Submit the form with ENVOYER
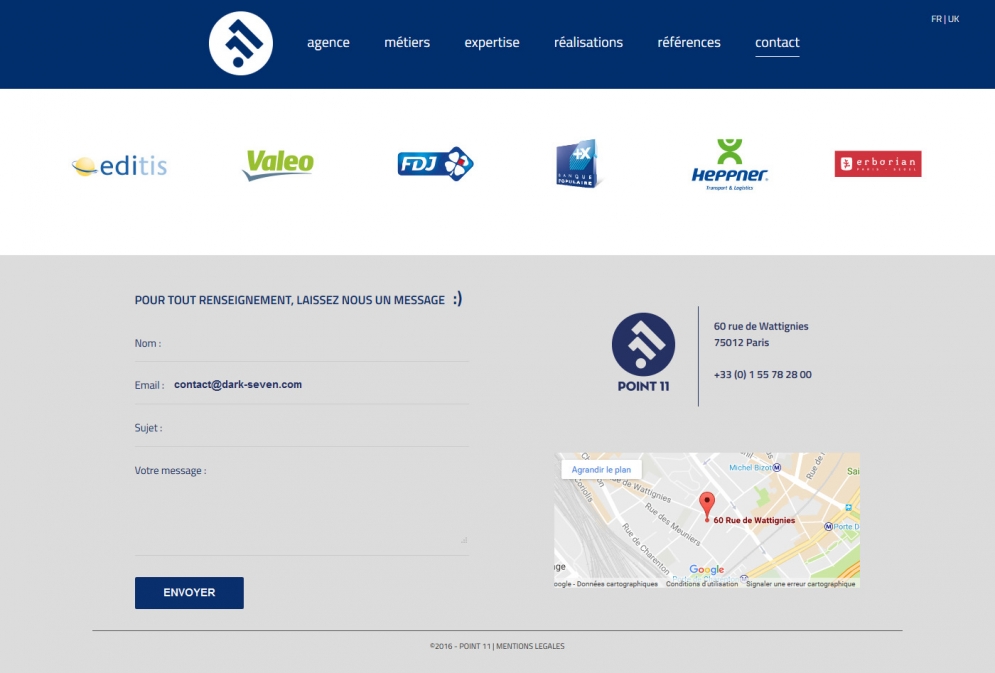Image resolution: width=995 pixels, height=673 pixels. click(189, 592)
